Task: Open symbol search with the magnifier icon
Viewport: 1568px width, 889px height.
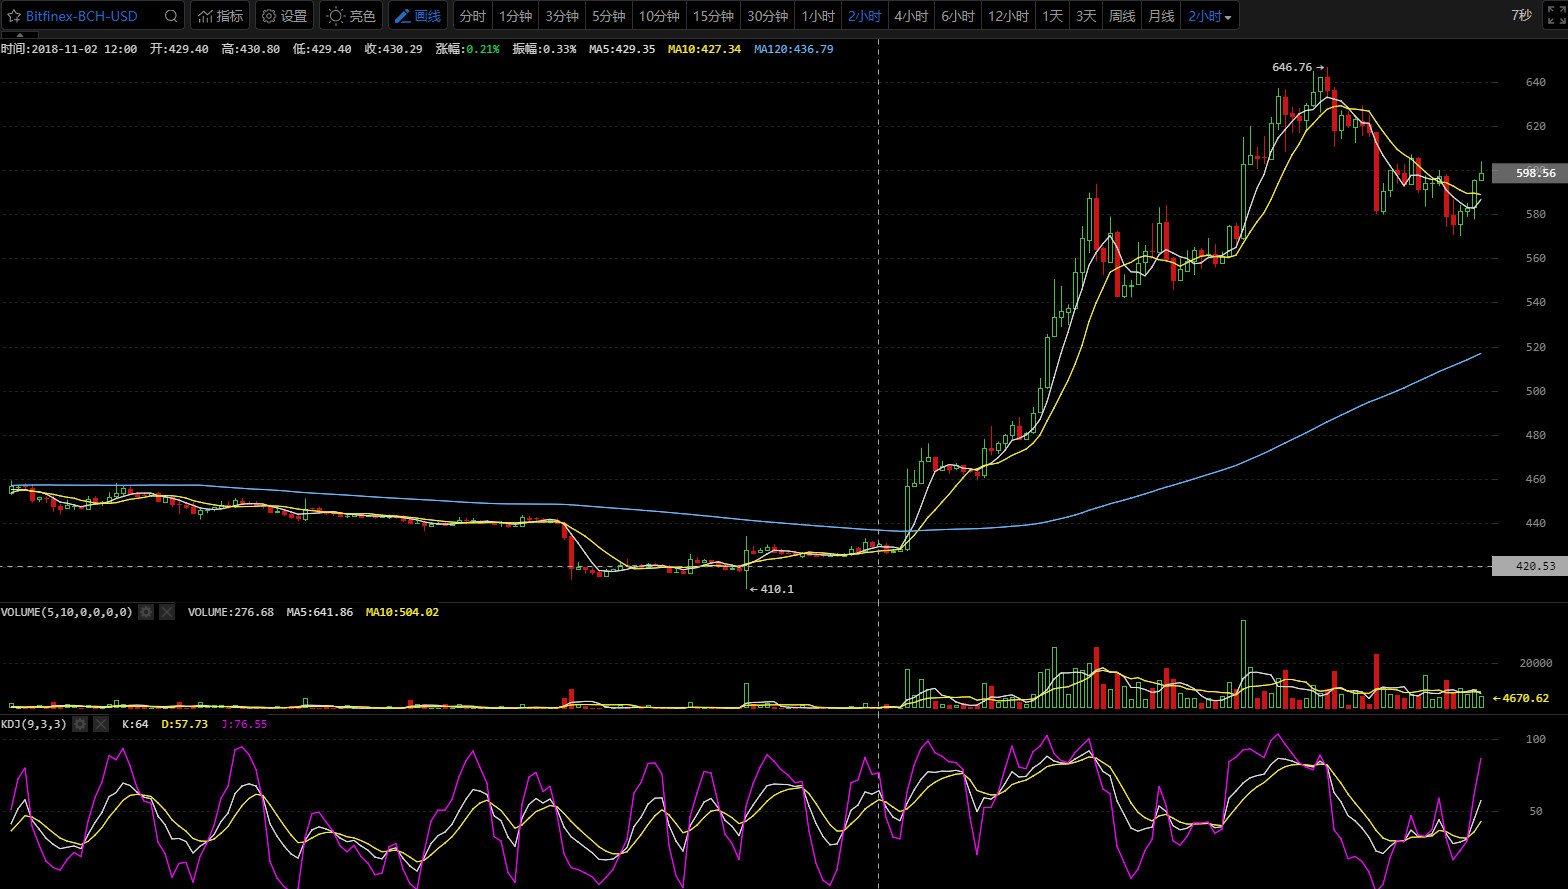Action: pyautogui.click(x=171, y=16)
